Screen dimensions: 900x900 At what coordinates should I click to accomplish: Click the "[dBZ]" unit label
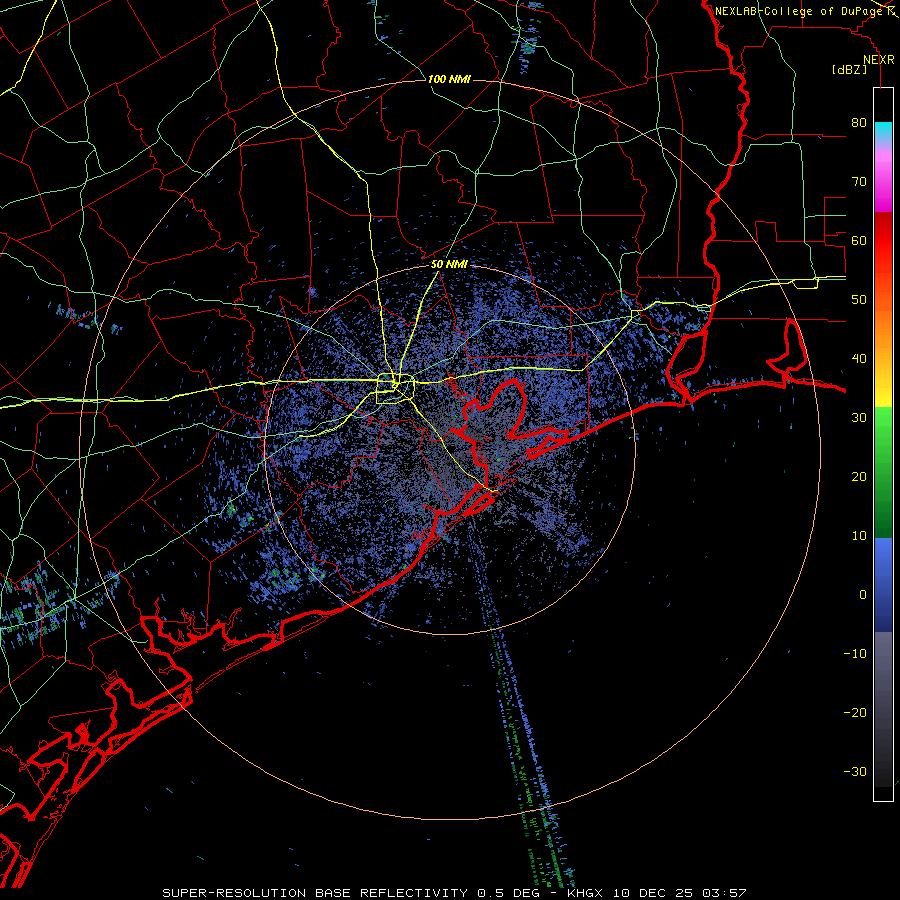(x=849, y=69)
